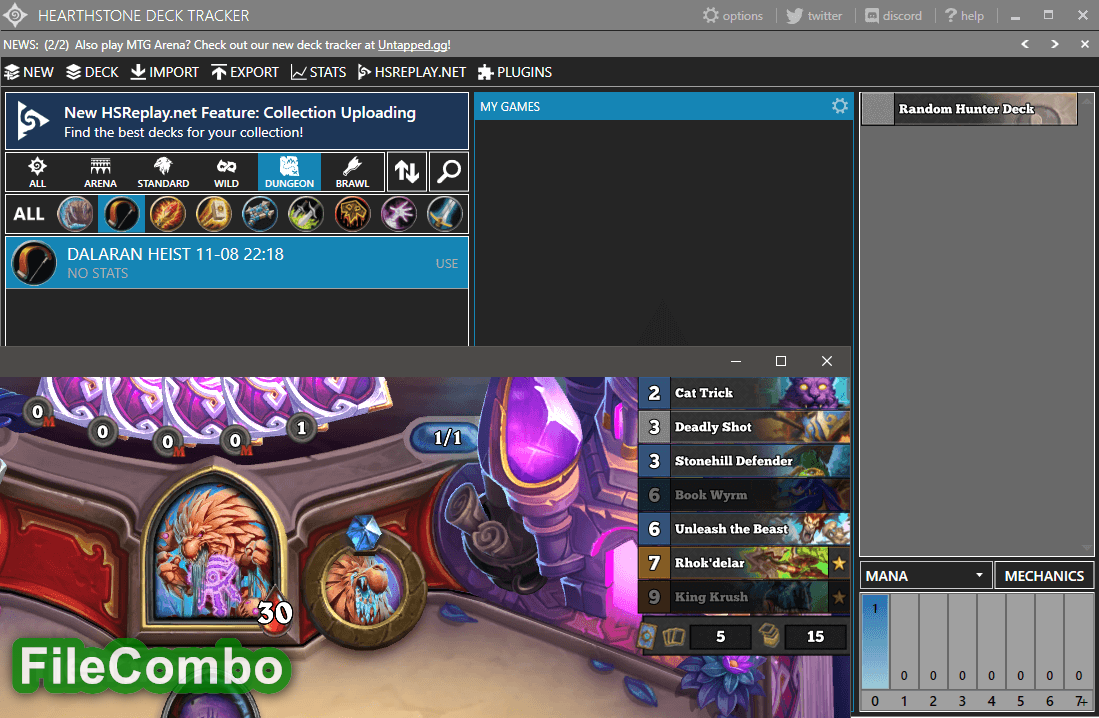Filter decks by Rogue class icon
Screen dimensions: 1099x718
tap(306, 214)
